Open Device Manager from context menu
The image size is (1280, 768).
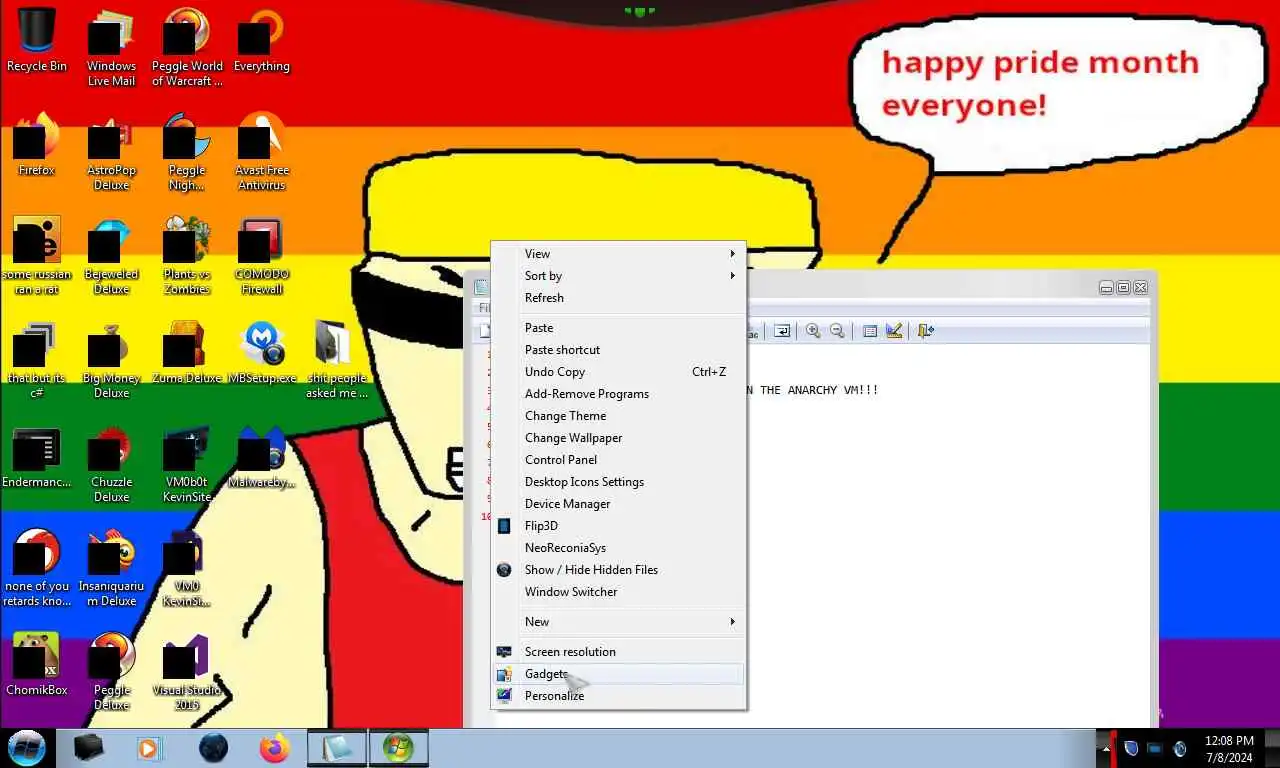pos(619,504)
